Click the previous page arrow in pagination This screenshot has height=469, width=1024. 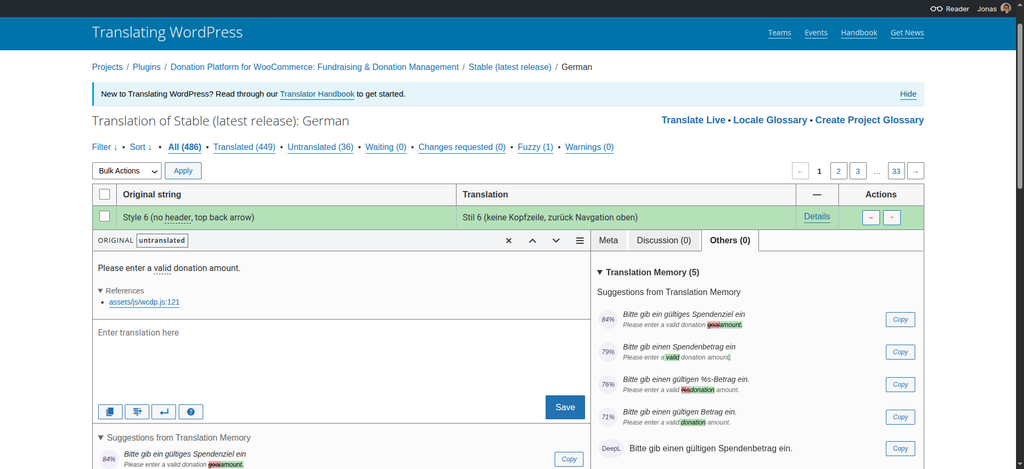coord(800,171)
